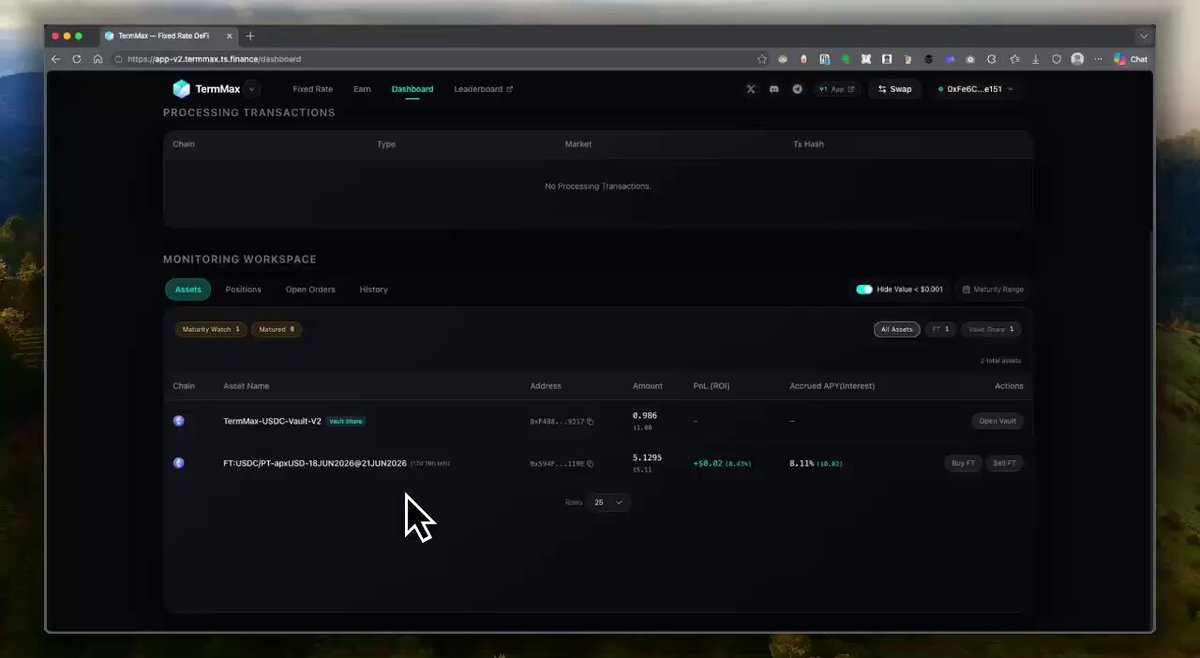1200x658 pixels.
Task: Switch to the Open Orders tab
Action: click(x=310, y=289)
